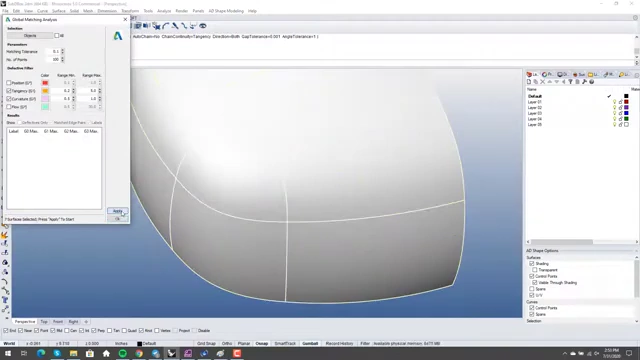Toggle Grid Snap in the status bar
The image size is (640, 360).
click(x=206, y=344)
